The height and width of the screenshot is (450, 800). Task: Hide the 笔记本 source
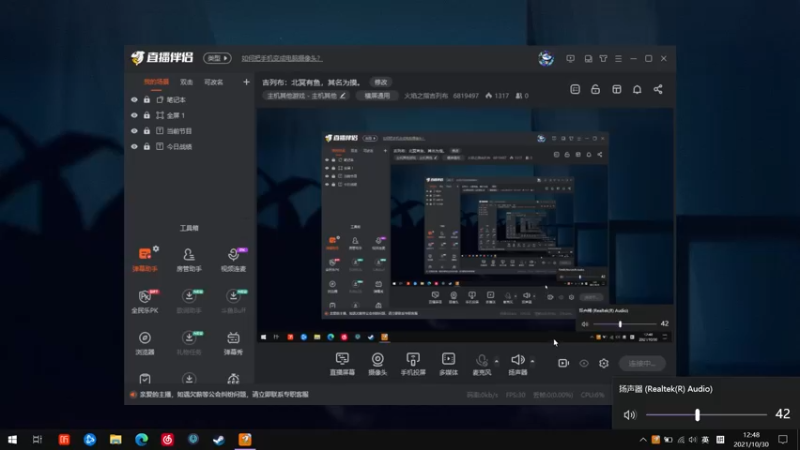click(134, 99)
